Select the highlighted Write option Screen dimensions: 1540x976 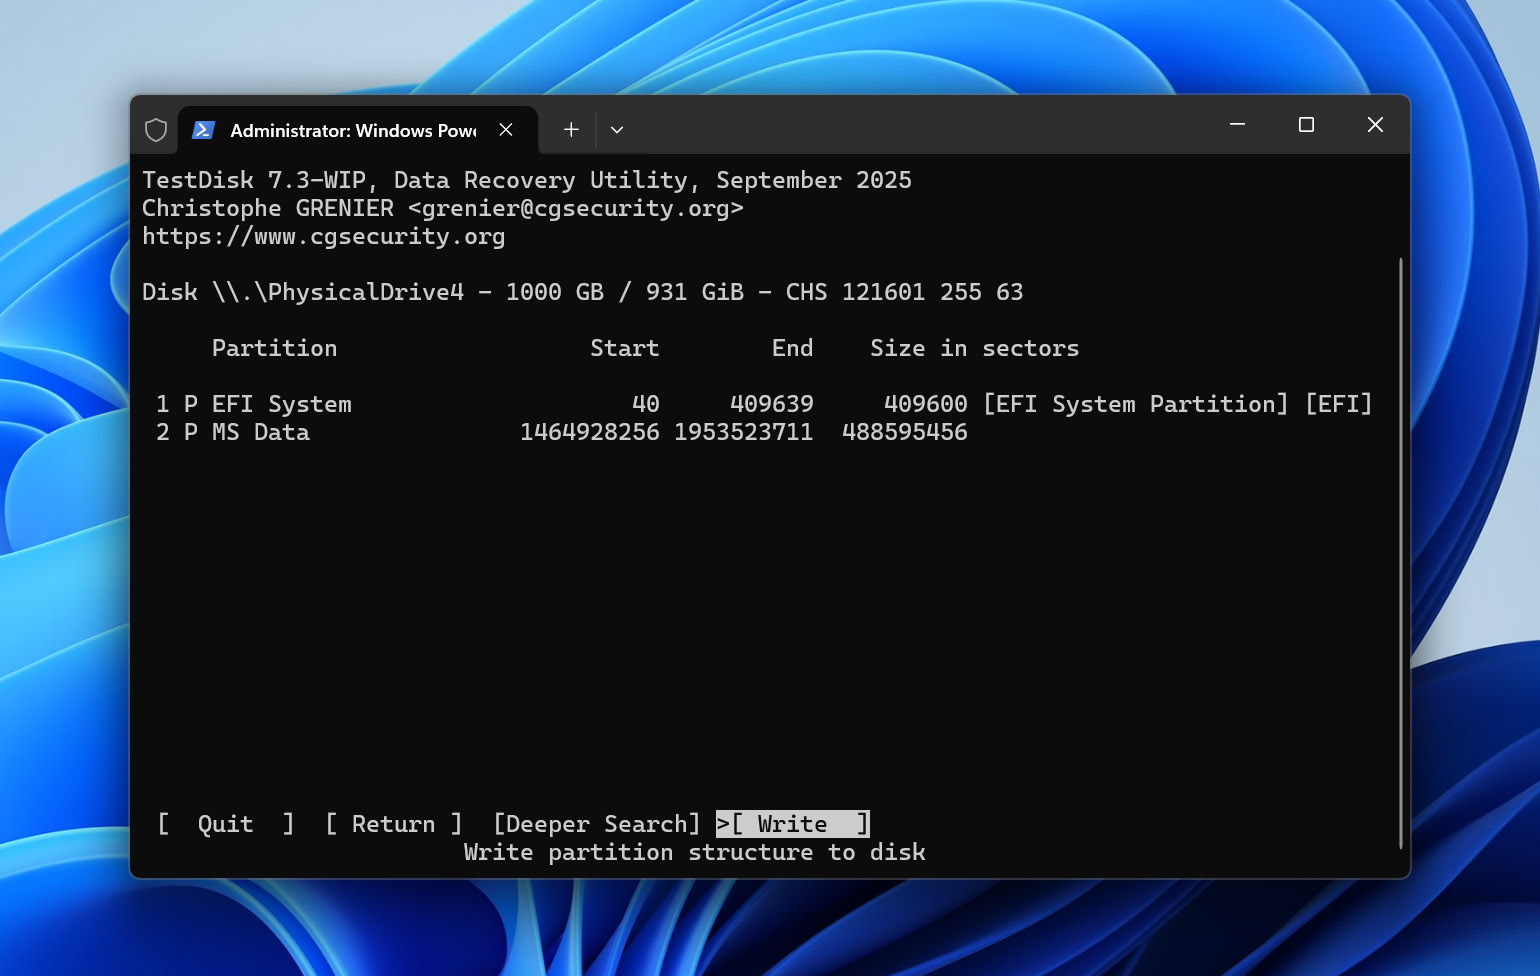tap(793, 824)
